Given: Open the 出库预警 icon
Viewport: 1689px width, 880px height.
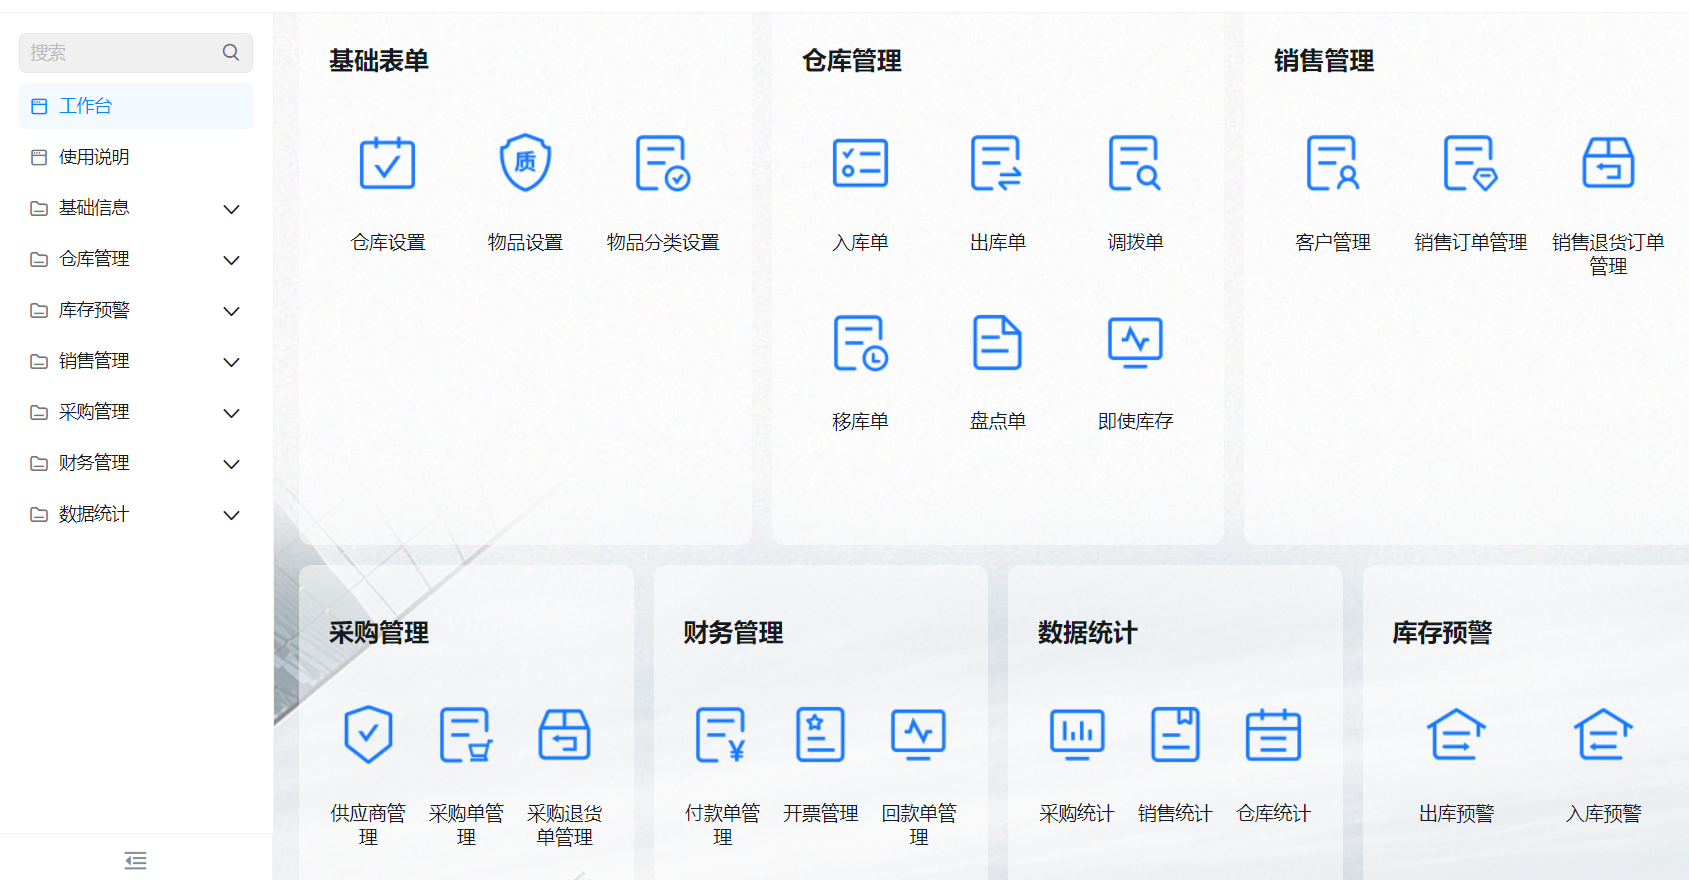Looking at the screenshot, I should coord(1456,735).
